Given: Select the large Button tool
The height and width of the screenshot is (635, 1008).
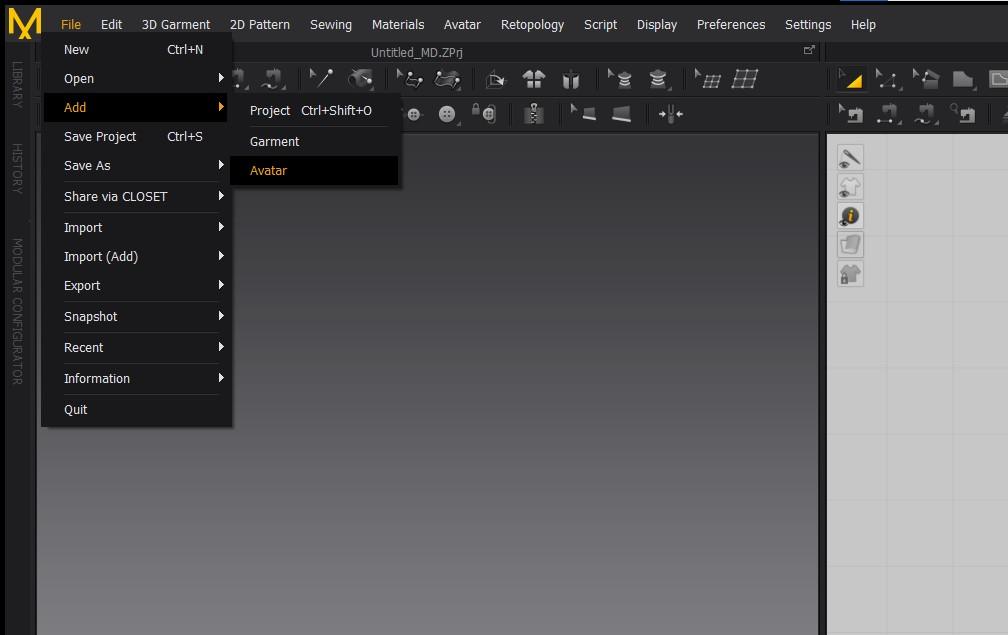Looking at the screenshot, I should click(x=447, y=114).
